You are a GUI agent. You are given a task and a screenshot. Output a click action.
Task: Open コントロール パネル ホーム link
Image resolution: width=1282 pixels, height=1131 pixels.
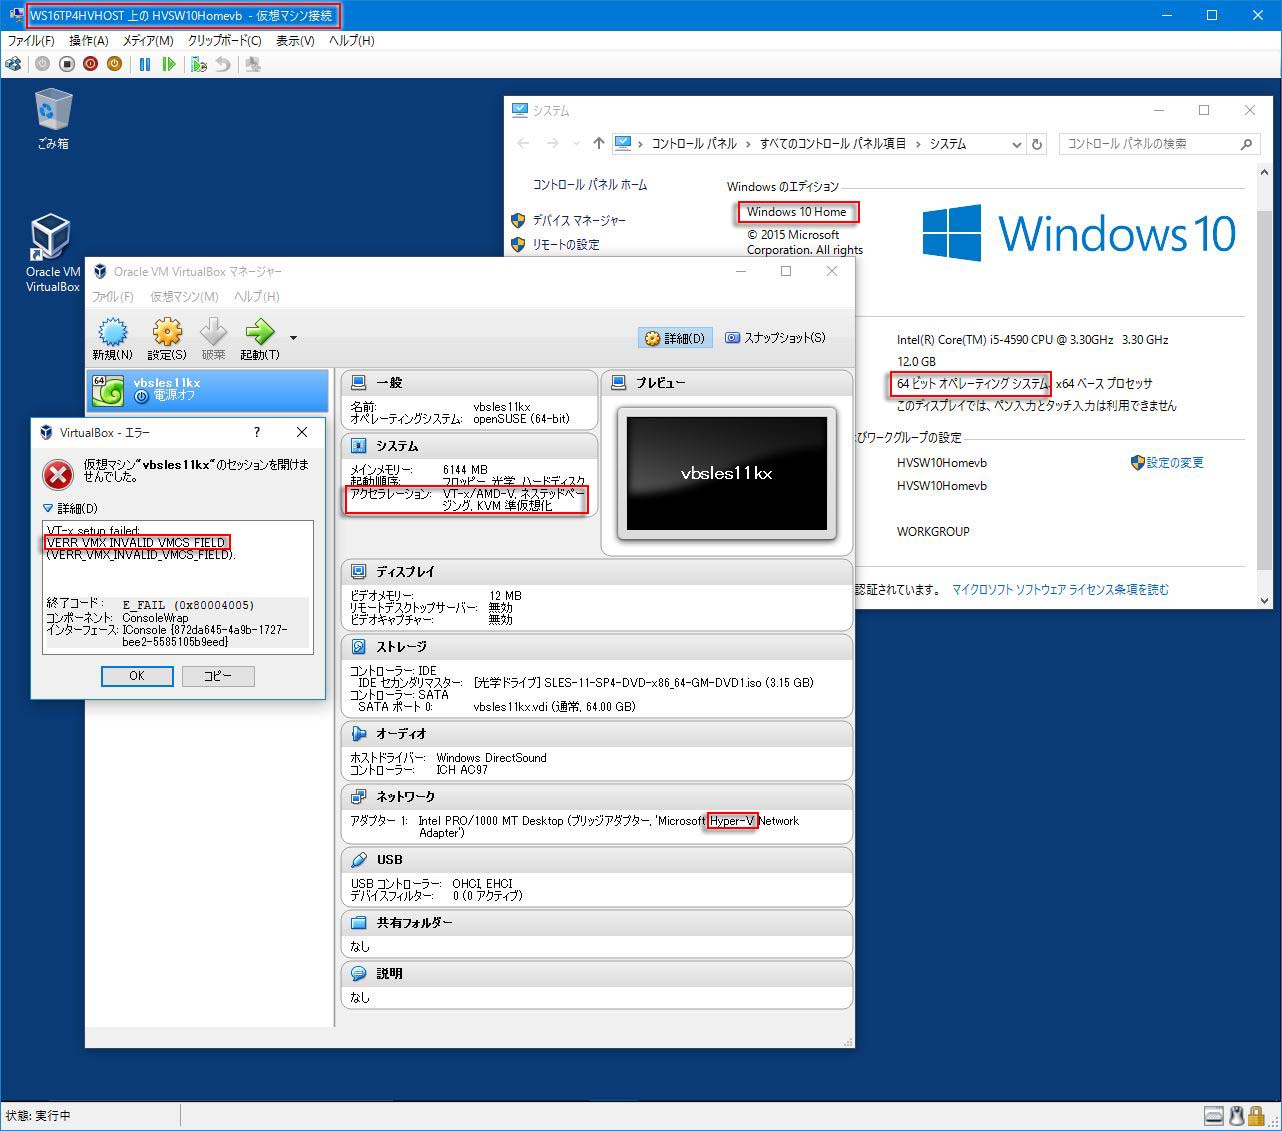pos(590,185)
